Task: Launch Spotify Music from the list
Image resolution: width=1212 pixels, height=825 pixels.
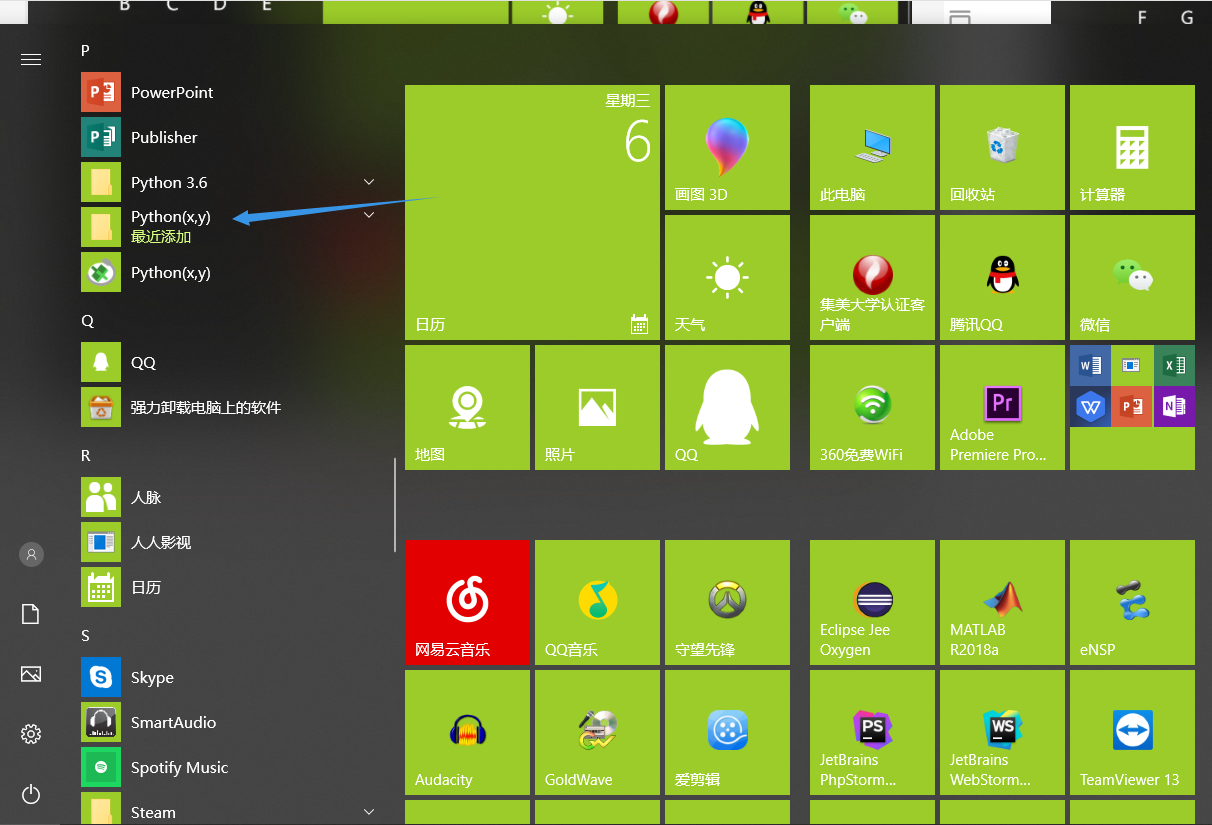Action: coord(230,767)
